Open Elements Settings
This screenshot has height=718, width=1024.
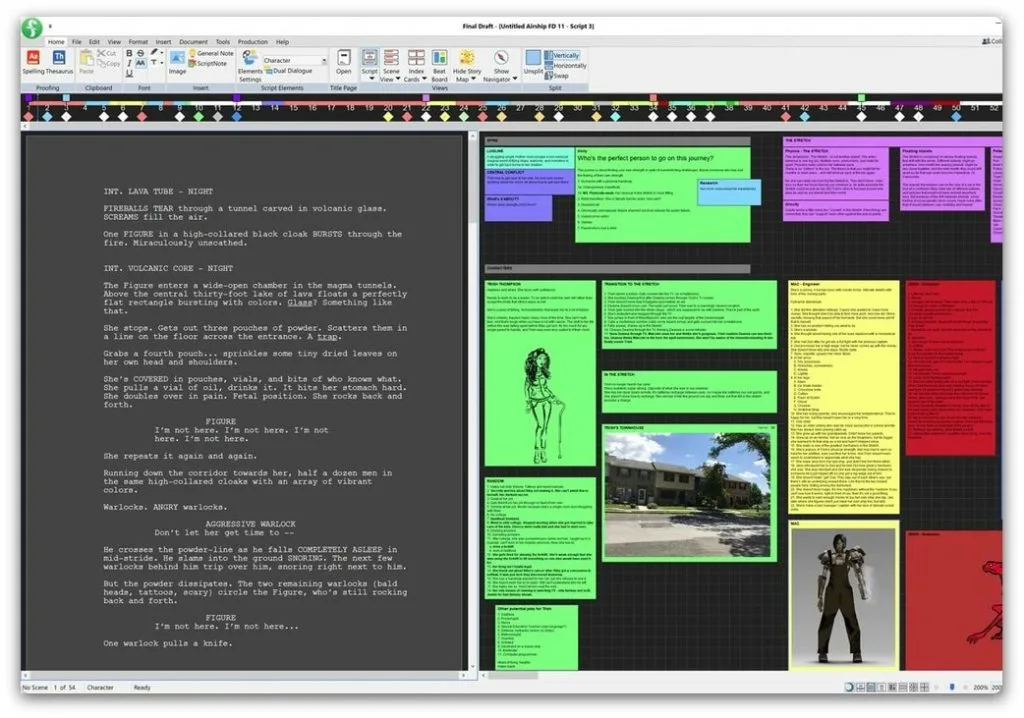click(249, 65)
